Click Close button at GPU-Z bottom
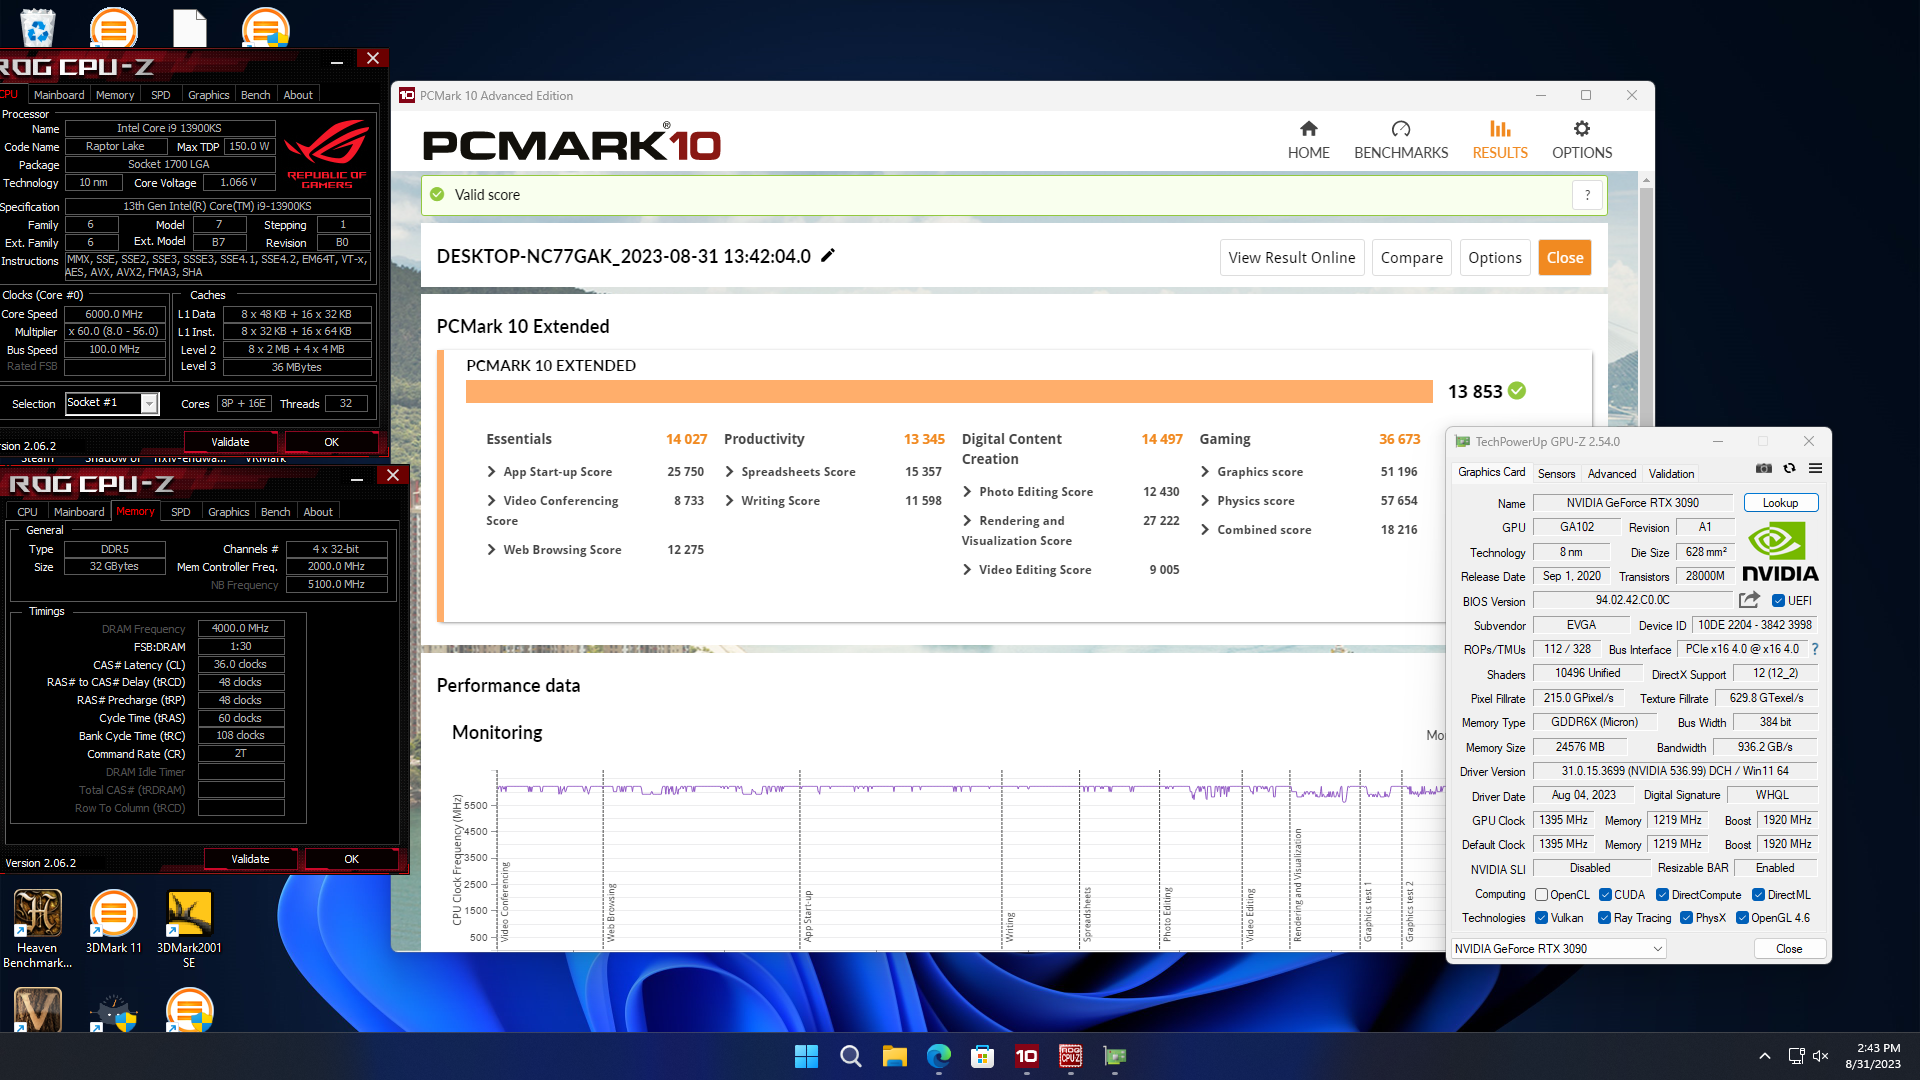 [x=1789, y=949]
